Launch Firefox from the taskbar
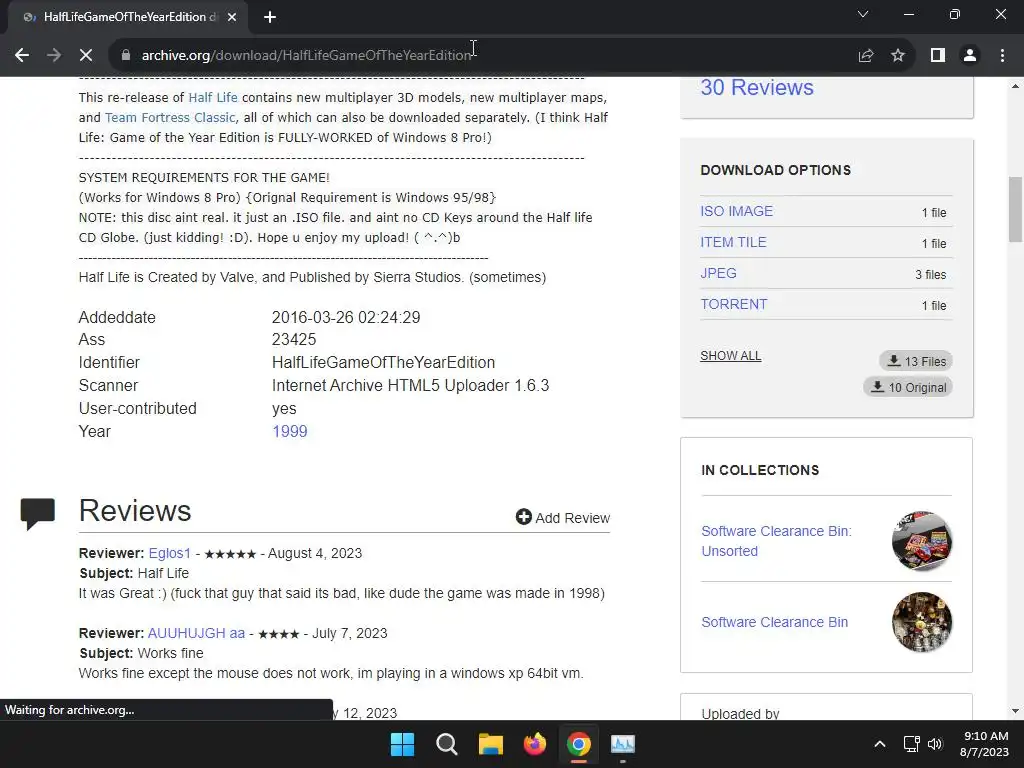This screenshot has height=768, width=1024. (535, 744)
